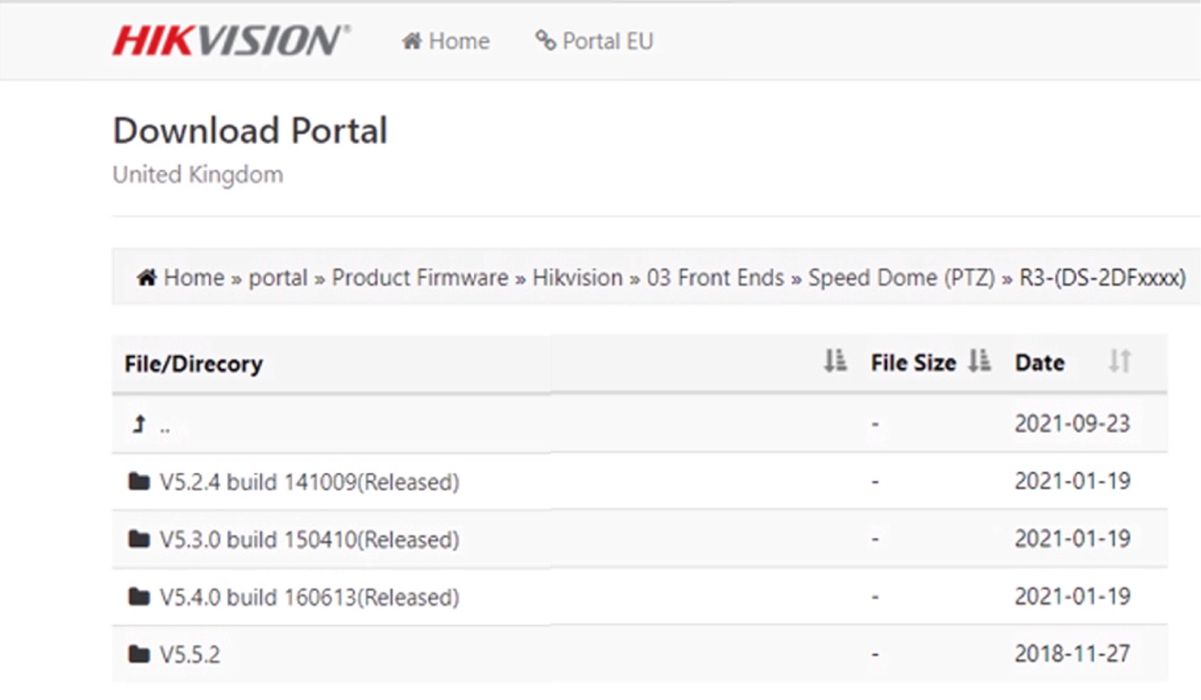
Task: Open the Portal EU navigation link
Action: coord(594,41)
